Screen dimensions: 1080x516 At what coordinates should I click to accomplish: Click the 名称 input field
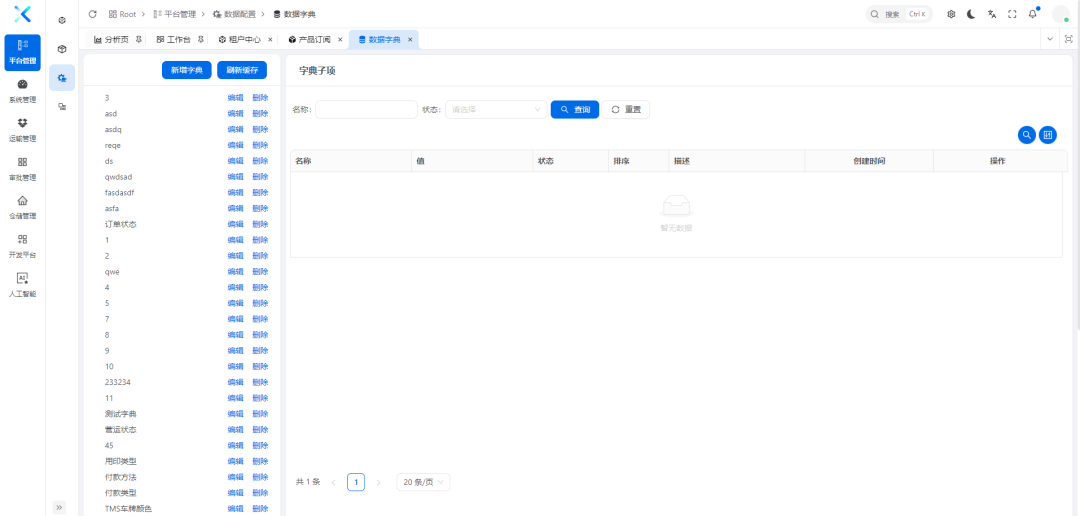point(366,109)
